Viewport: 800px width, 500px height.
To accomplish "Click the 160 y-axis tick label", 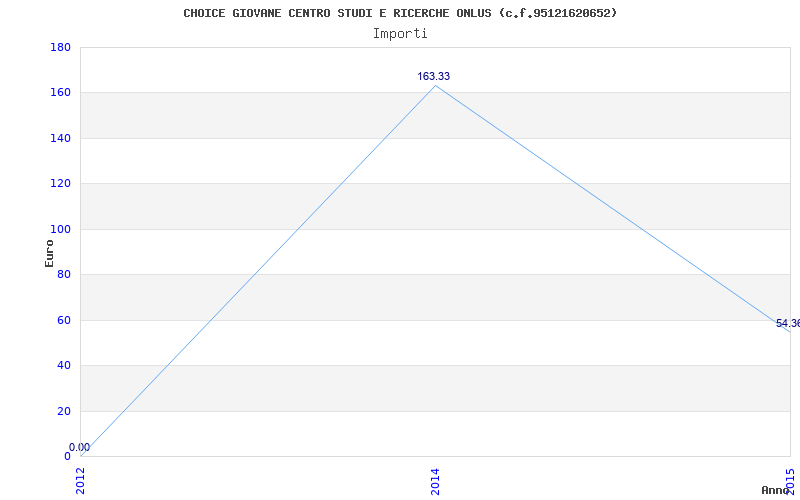I will (60, 93).
